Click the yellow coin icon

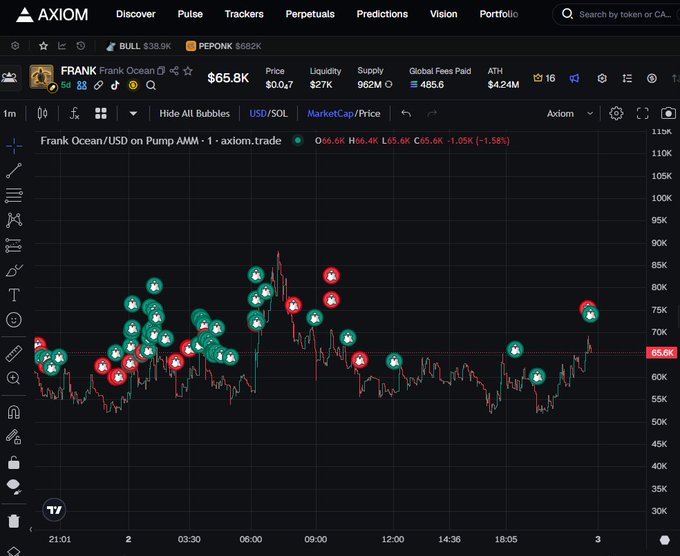pyautogui.click(x=133, y=85)
